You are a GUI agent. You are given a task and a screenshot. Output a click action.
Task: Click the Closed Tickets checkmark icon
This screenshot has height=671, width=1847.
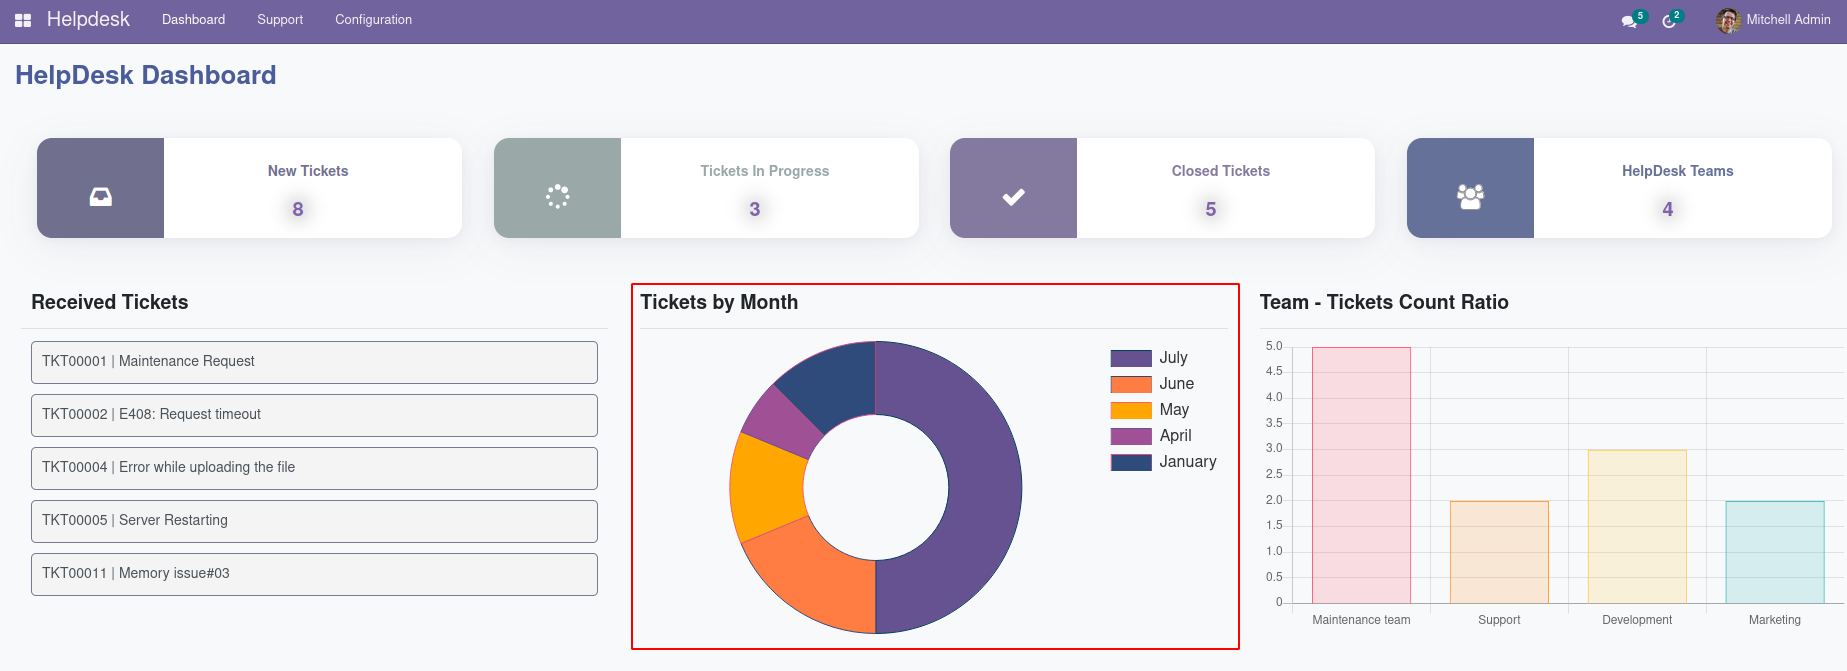coord(1013,197)
